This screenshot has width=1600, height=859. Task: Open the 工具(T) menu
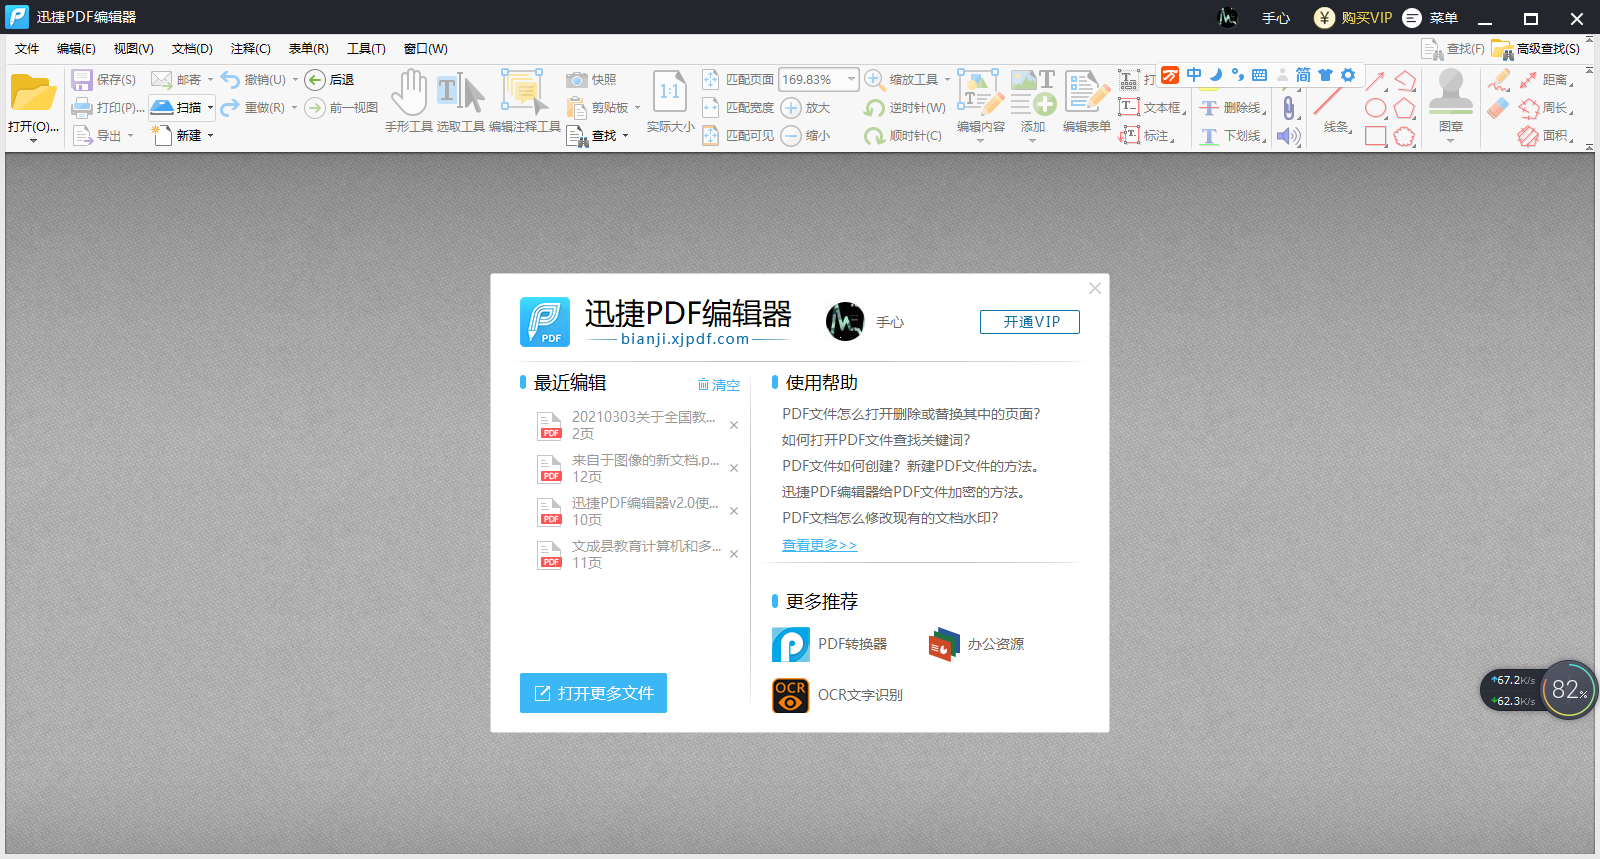pos(366,49)
